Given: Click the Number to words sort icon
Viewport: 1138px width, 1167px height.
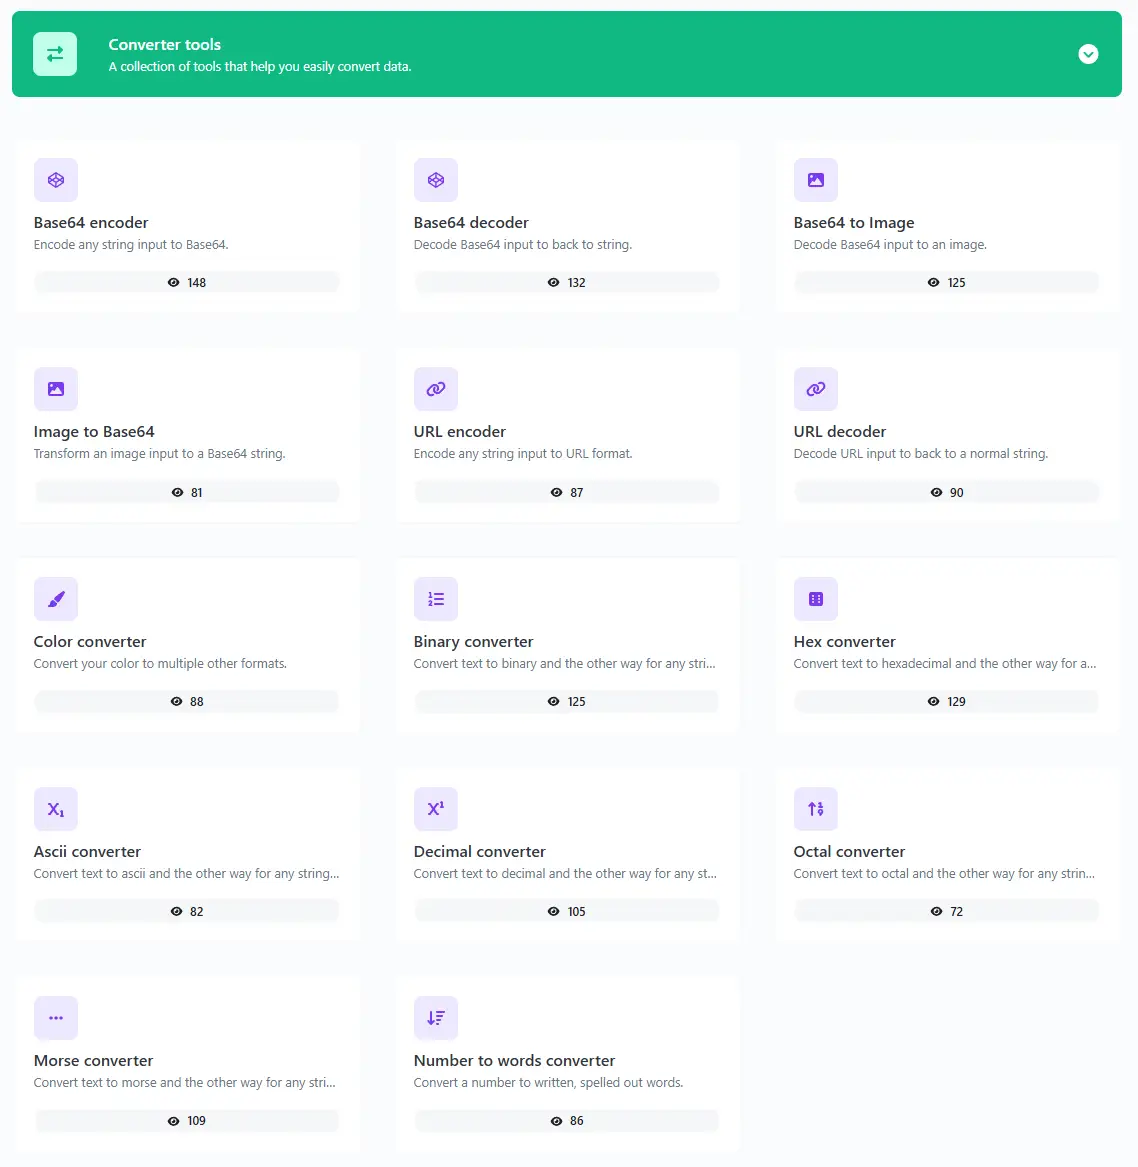Looking at the screenshot, I should [x=436, y=1018].
